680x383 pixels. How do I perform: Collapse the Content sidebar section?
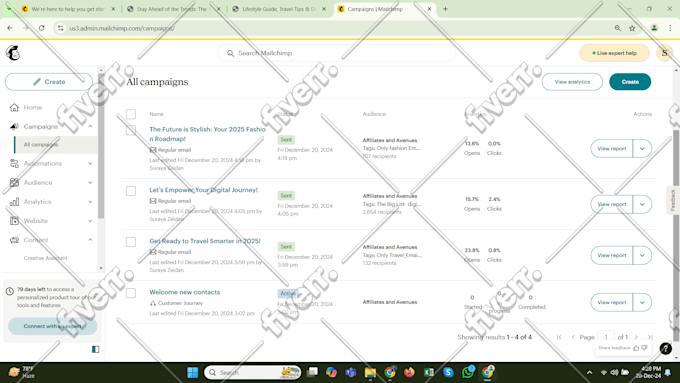(x=90, y=240)
